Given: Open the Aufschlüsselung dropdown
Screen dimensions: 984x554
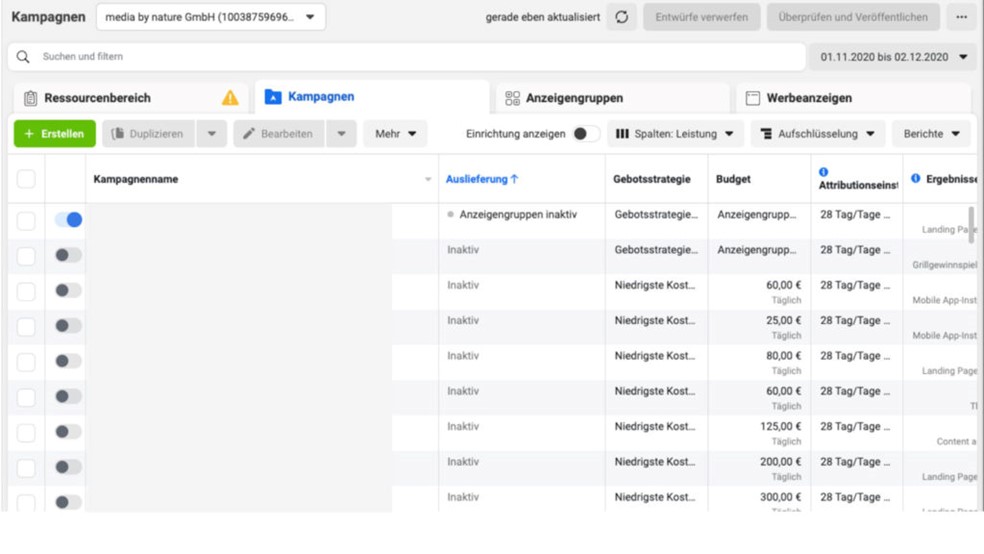Looking at the screenshot, I should point(818,134).
